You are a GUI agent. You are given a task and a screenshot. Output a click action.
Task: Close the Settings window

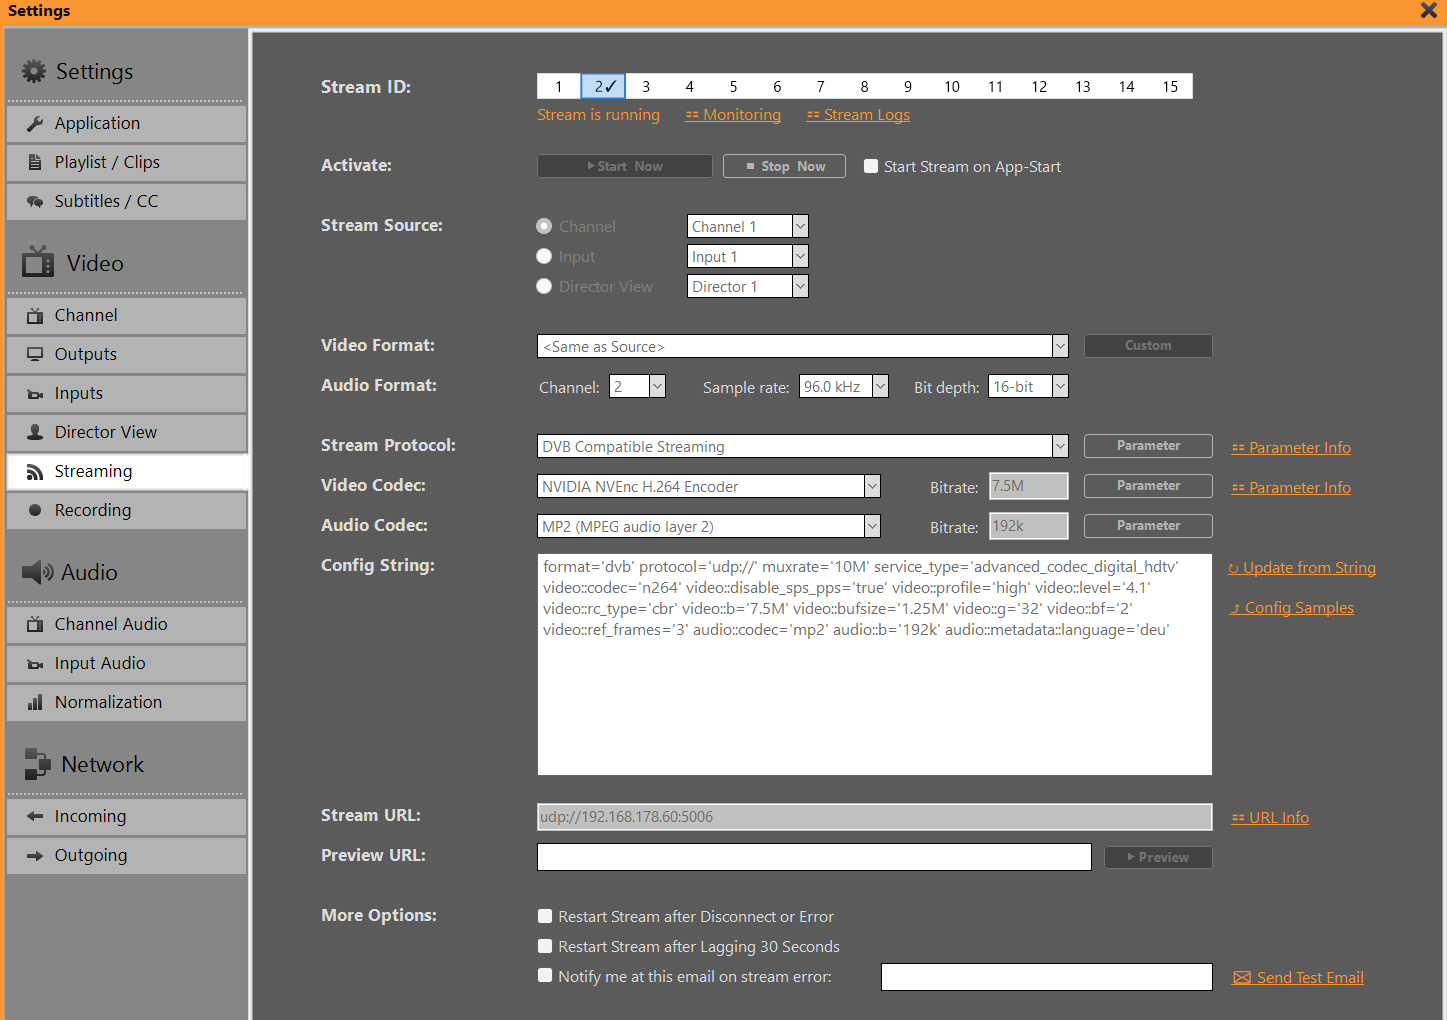point(1428,11)
